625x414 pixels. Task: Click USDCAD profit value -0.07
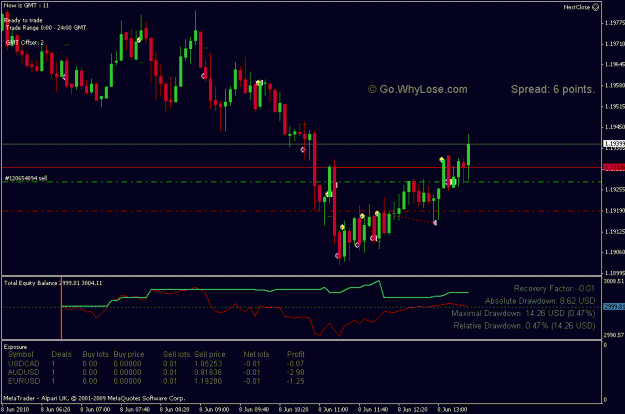[295, 364]
